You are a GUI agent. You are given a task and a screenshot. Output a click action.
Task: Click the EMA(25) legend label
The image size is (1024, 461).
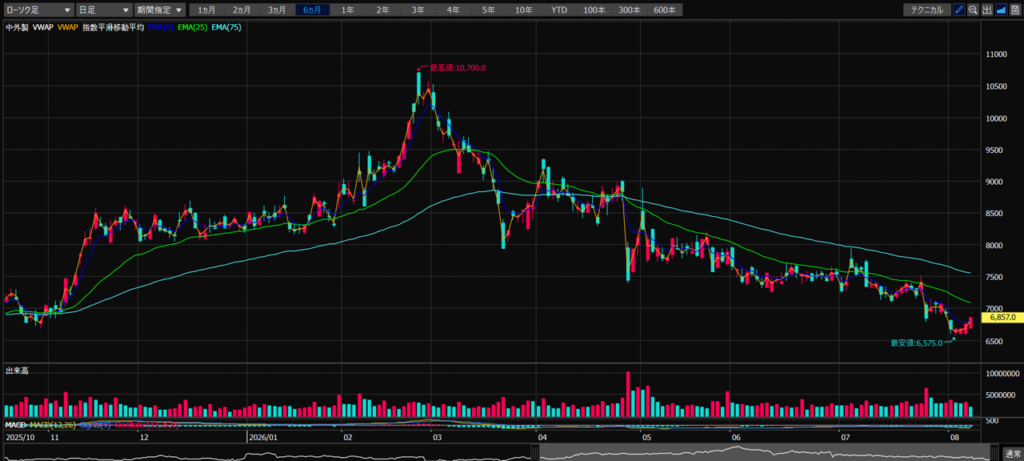pos(193,27)
